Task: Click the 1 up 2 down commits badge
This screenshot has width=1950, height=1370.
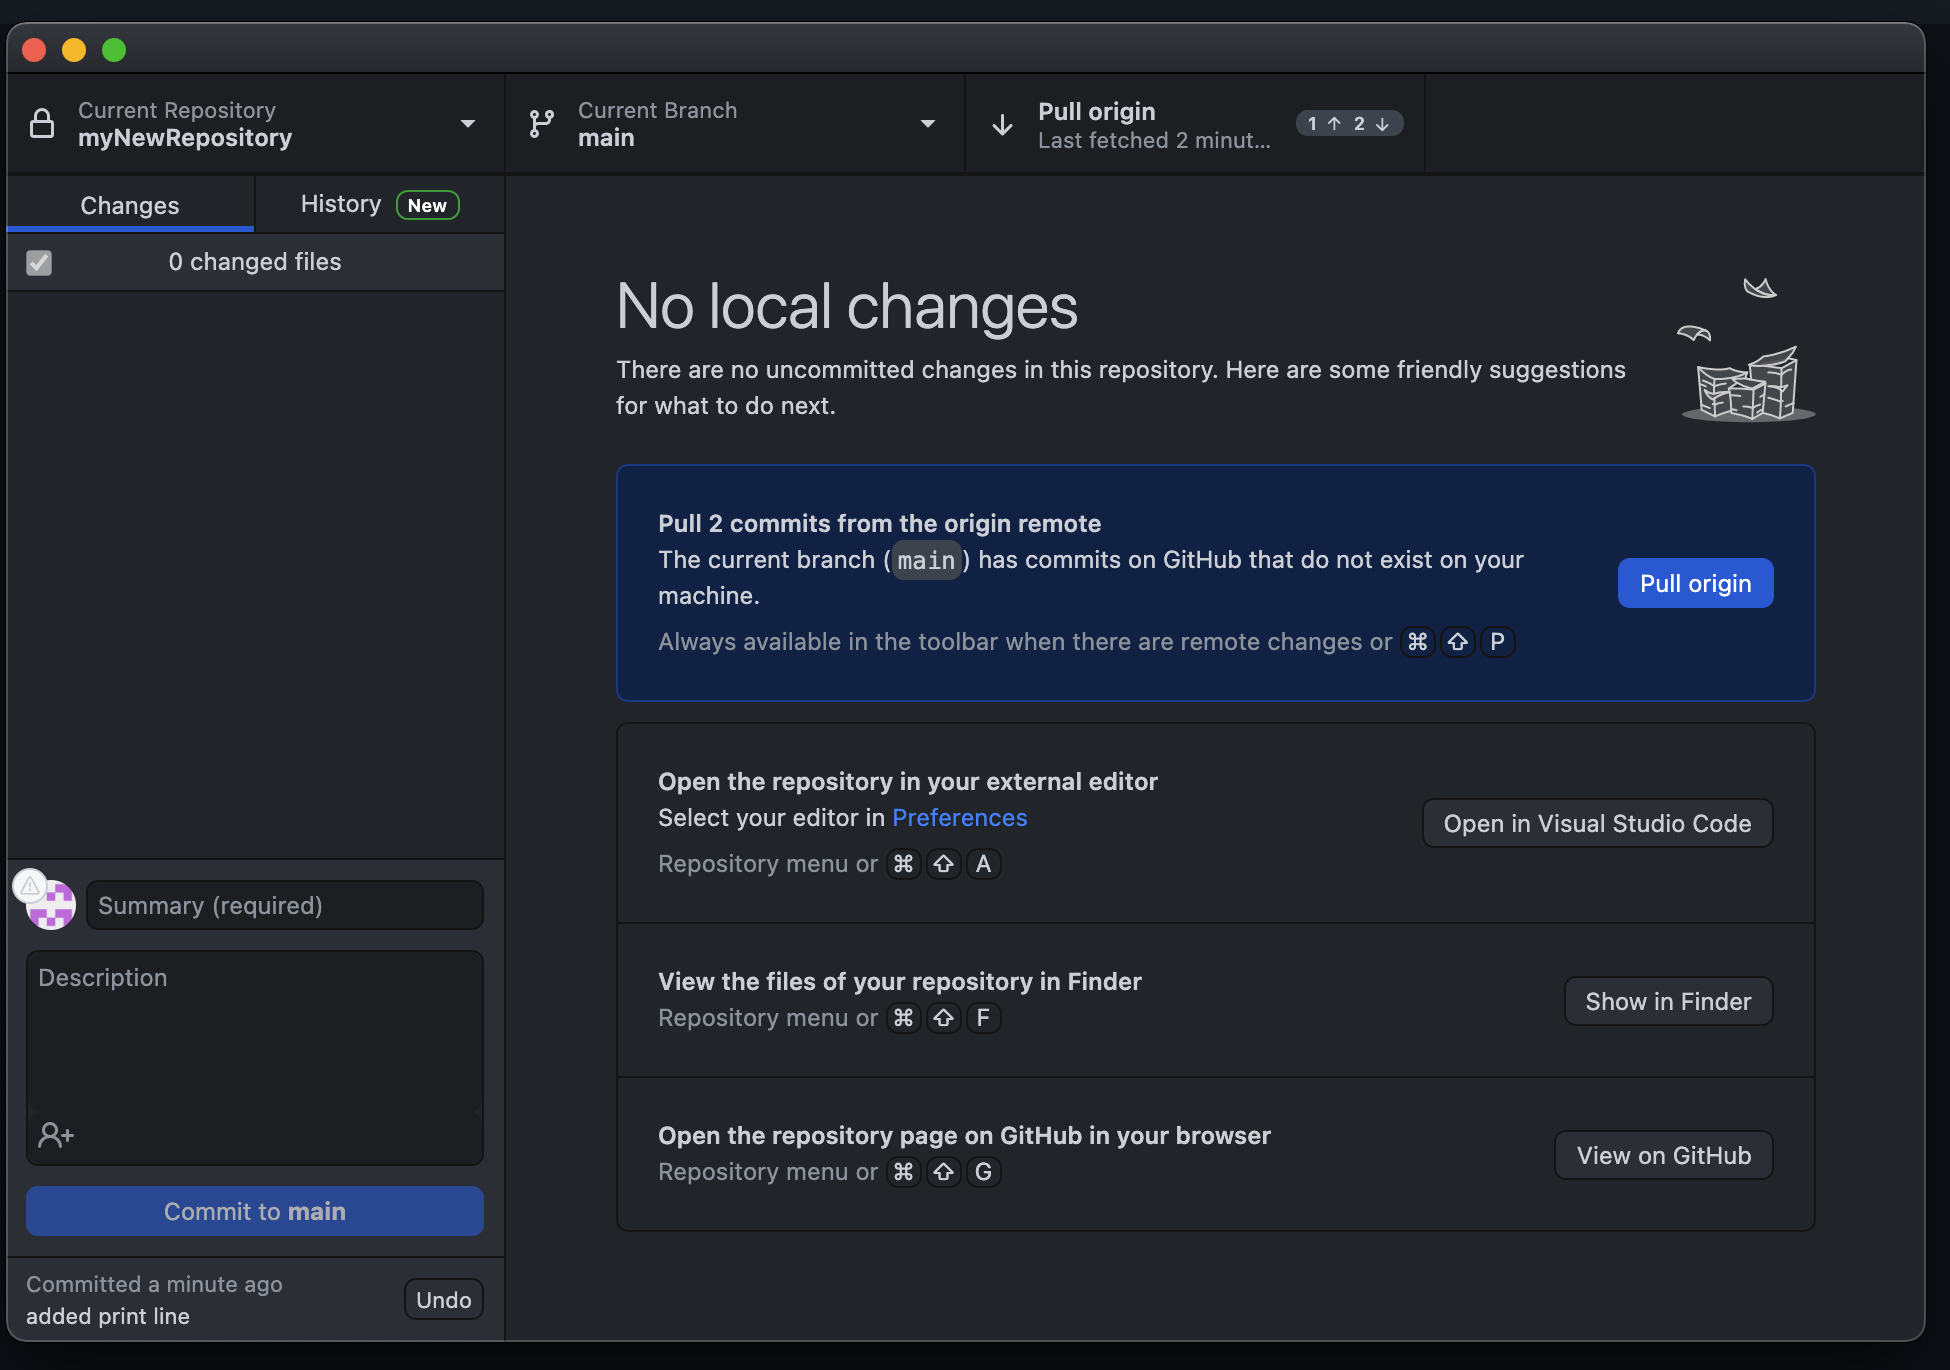Action: [x=1349, y=123]
